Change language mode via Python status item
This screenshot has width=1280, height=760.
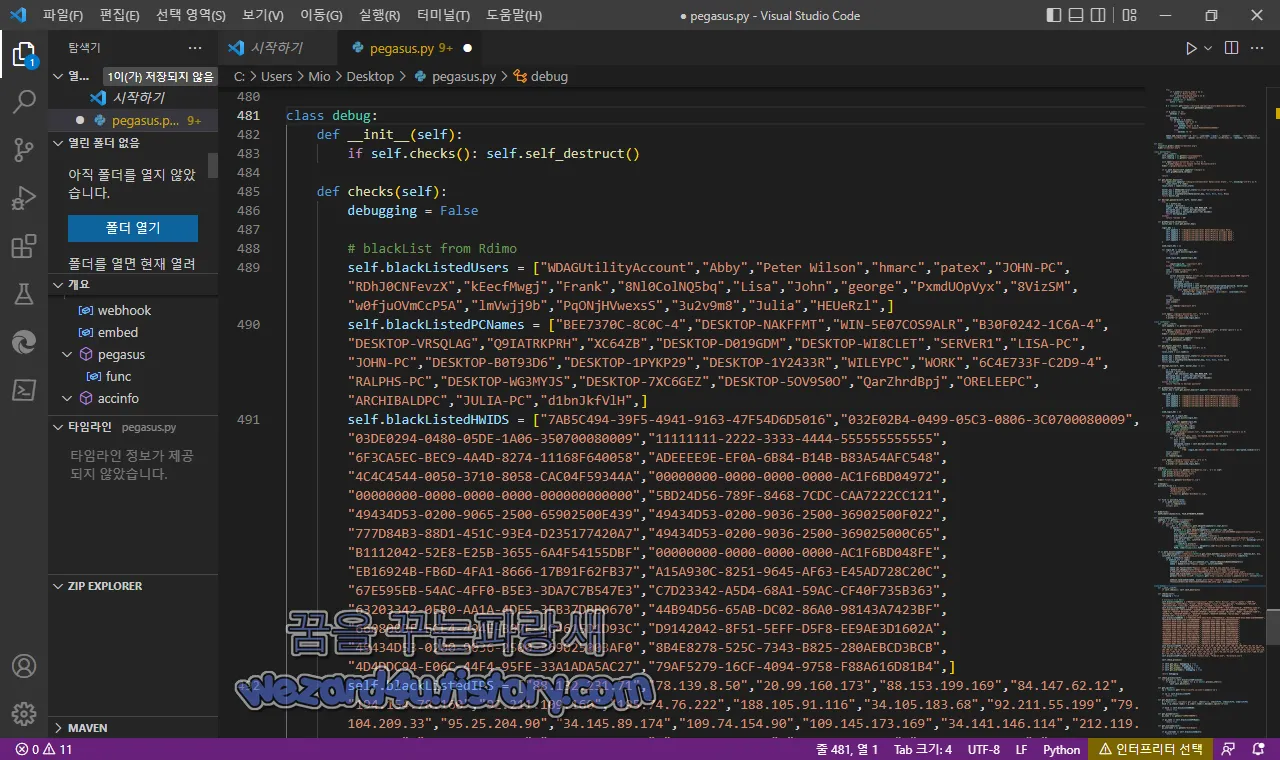(1062, 749)
